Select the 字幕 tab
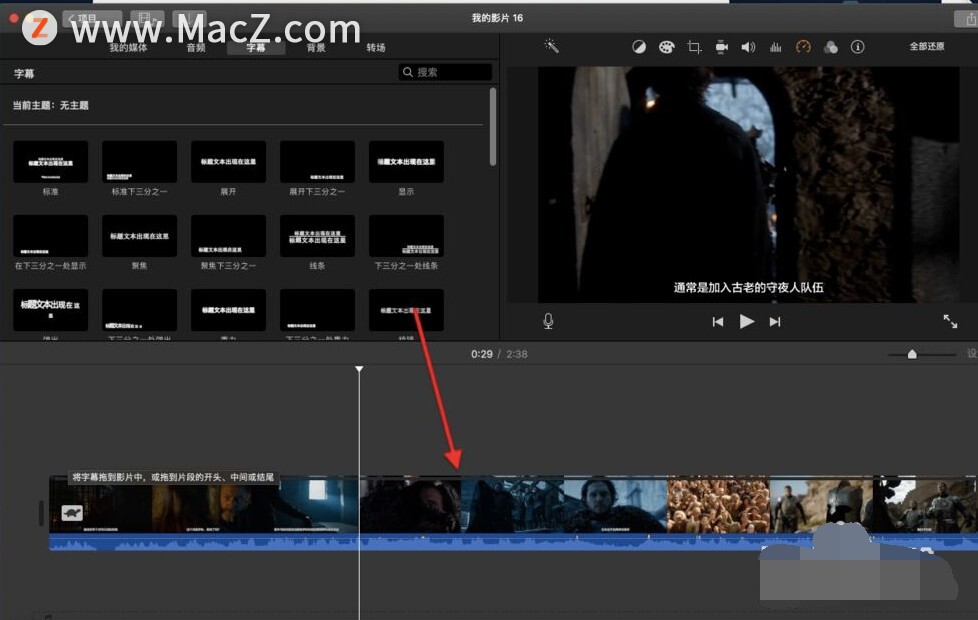The image size is (978, 620). 256,47
